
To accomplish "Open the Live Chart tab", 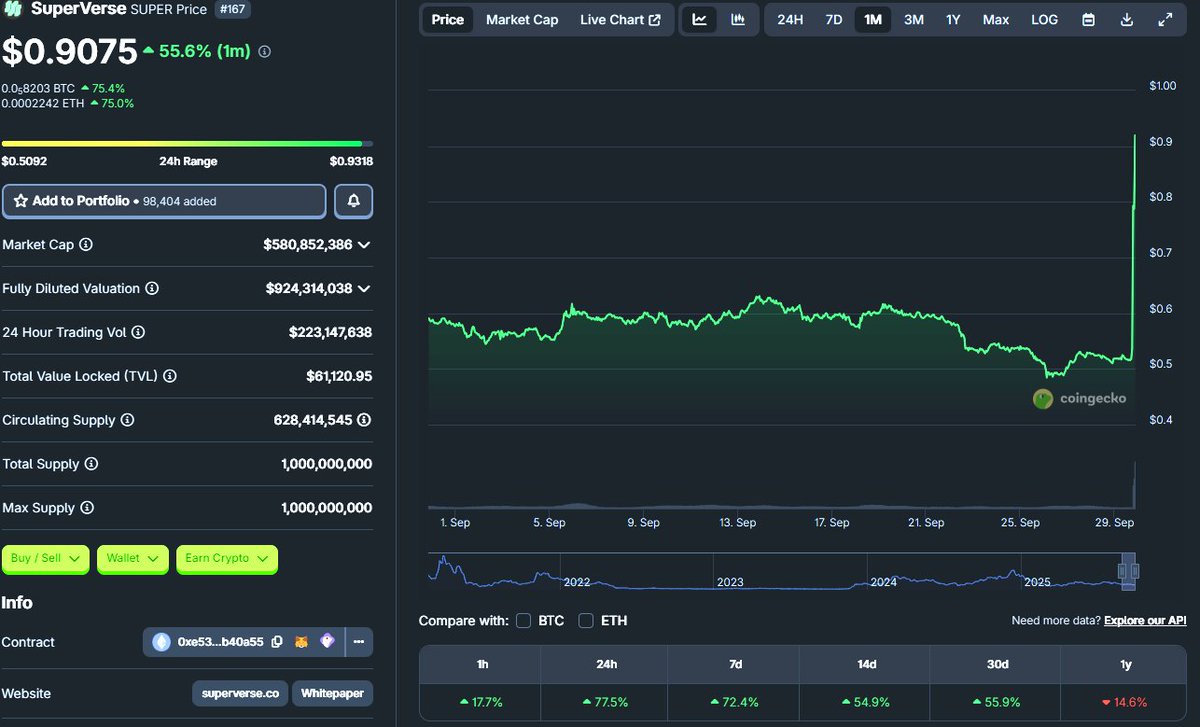I will (x=620, y=20).
